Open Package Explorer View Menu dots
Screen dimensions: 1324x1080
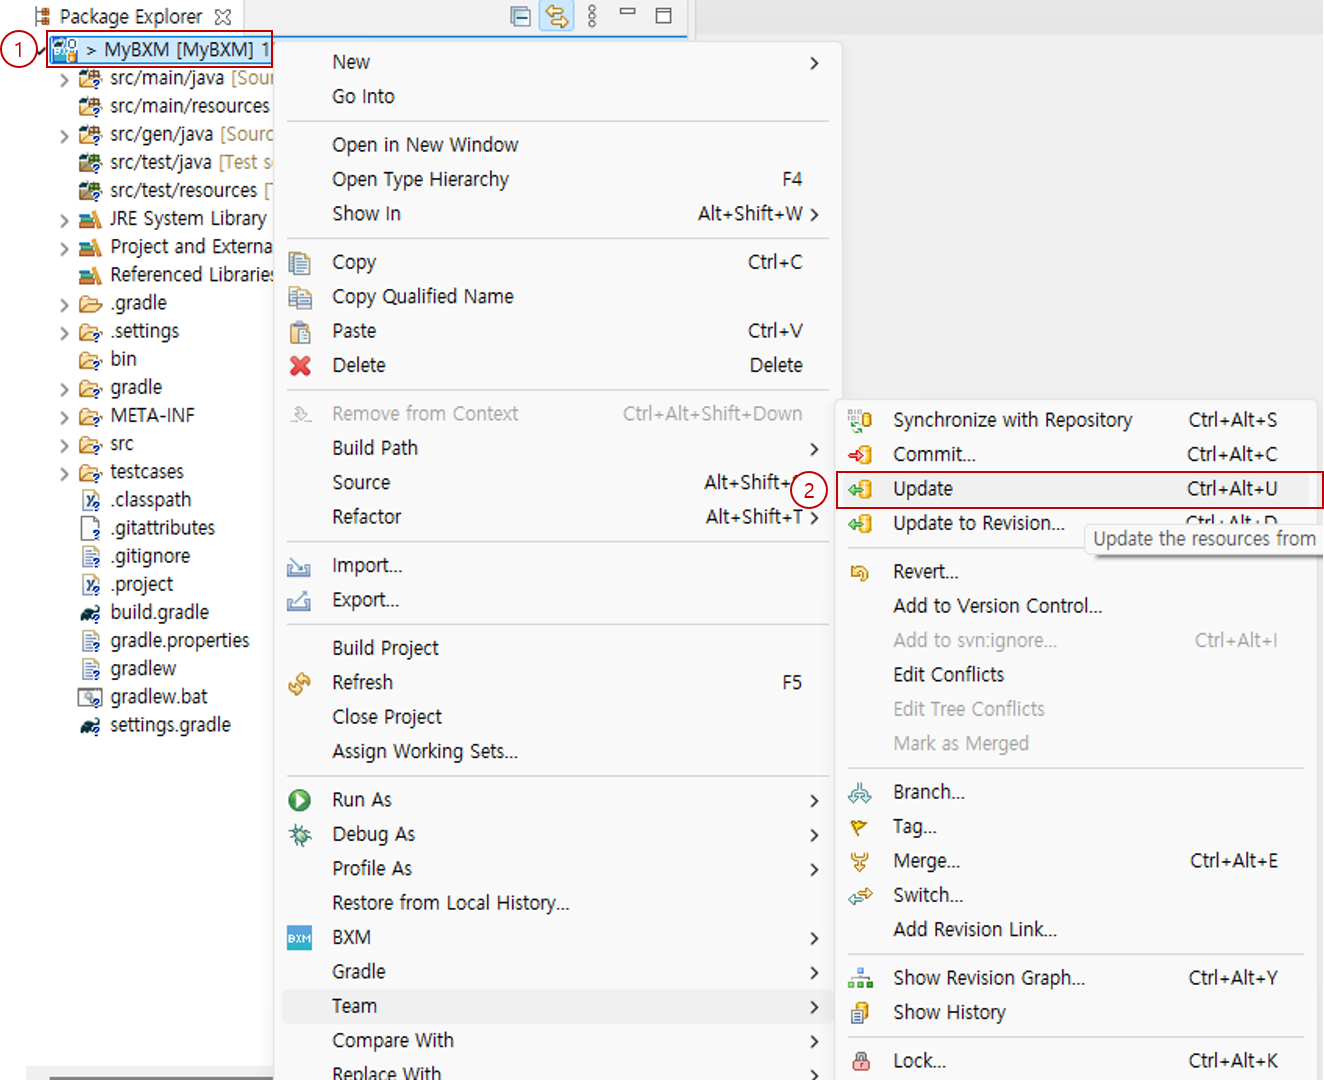592,16
